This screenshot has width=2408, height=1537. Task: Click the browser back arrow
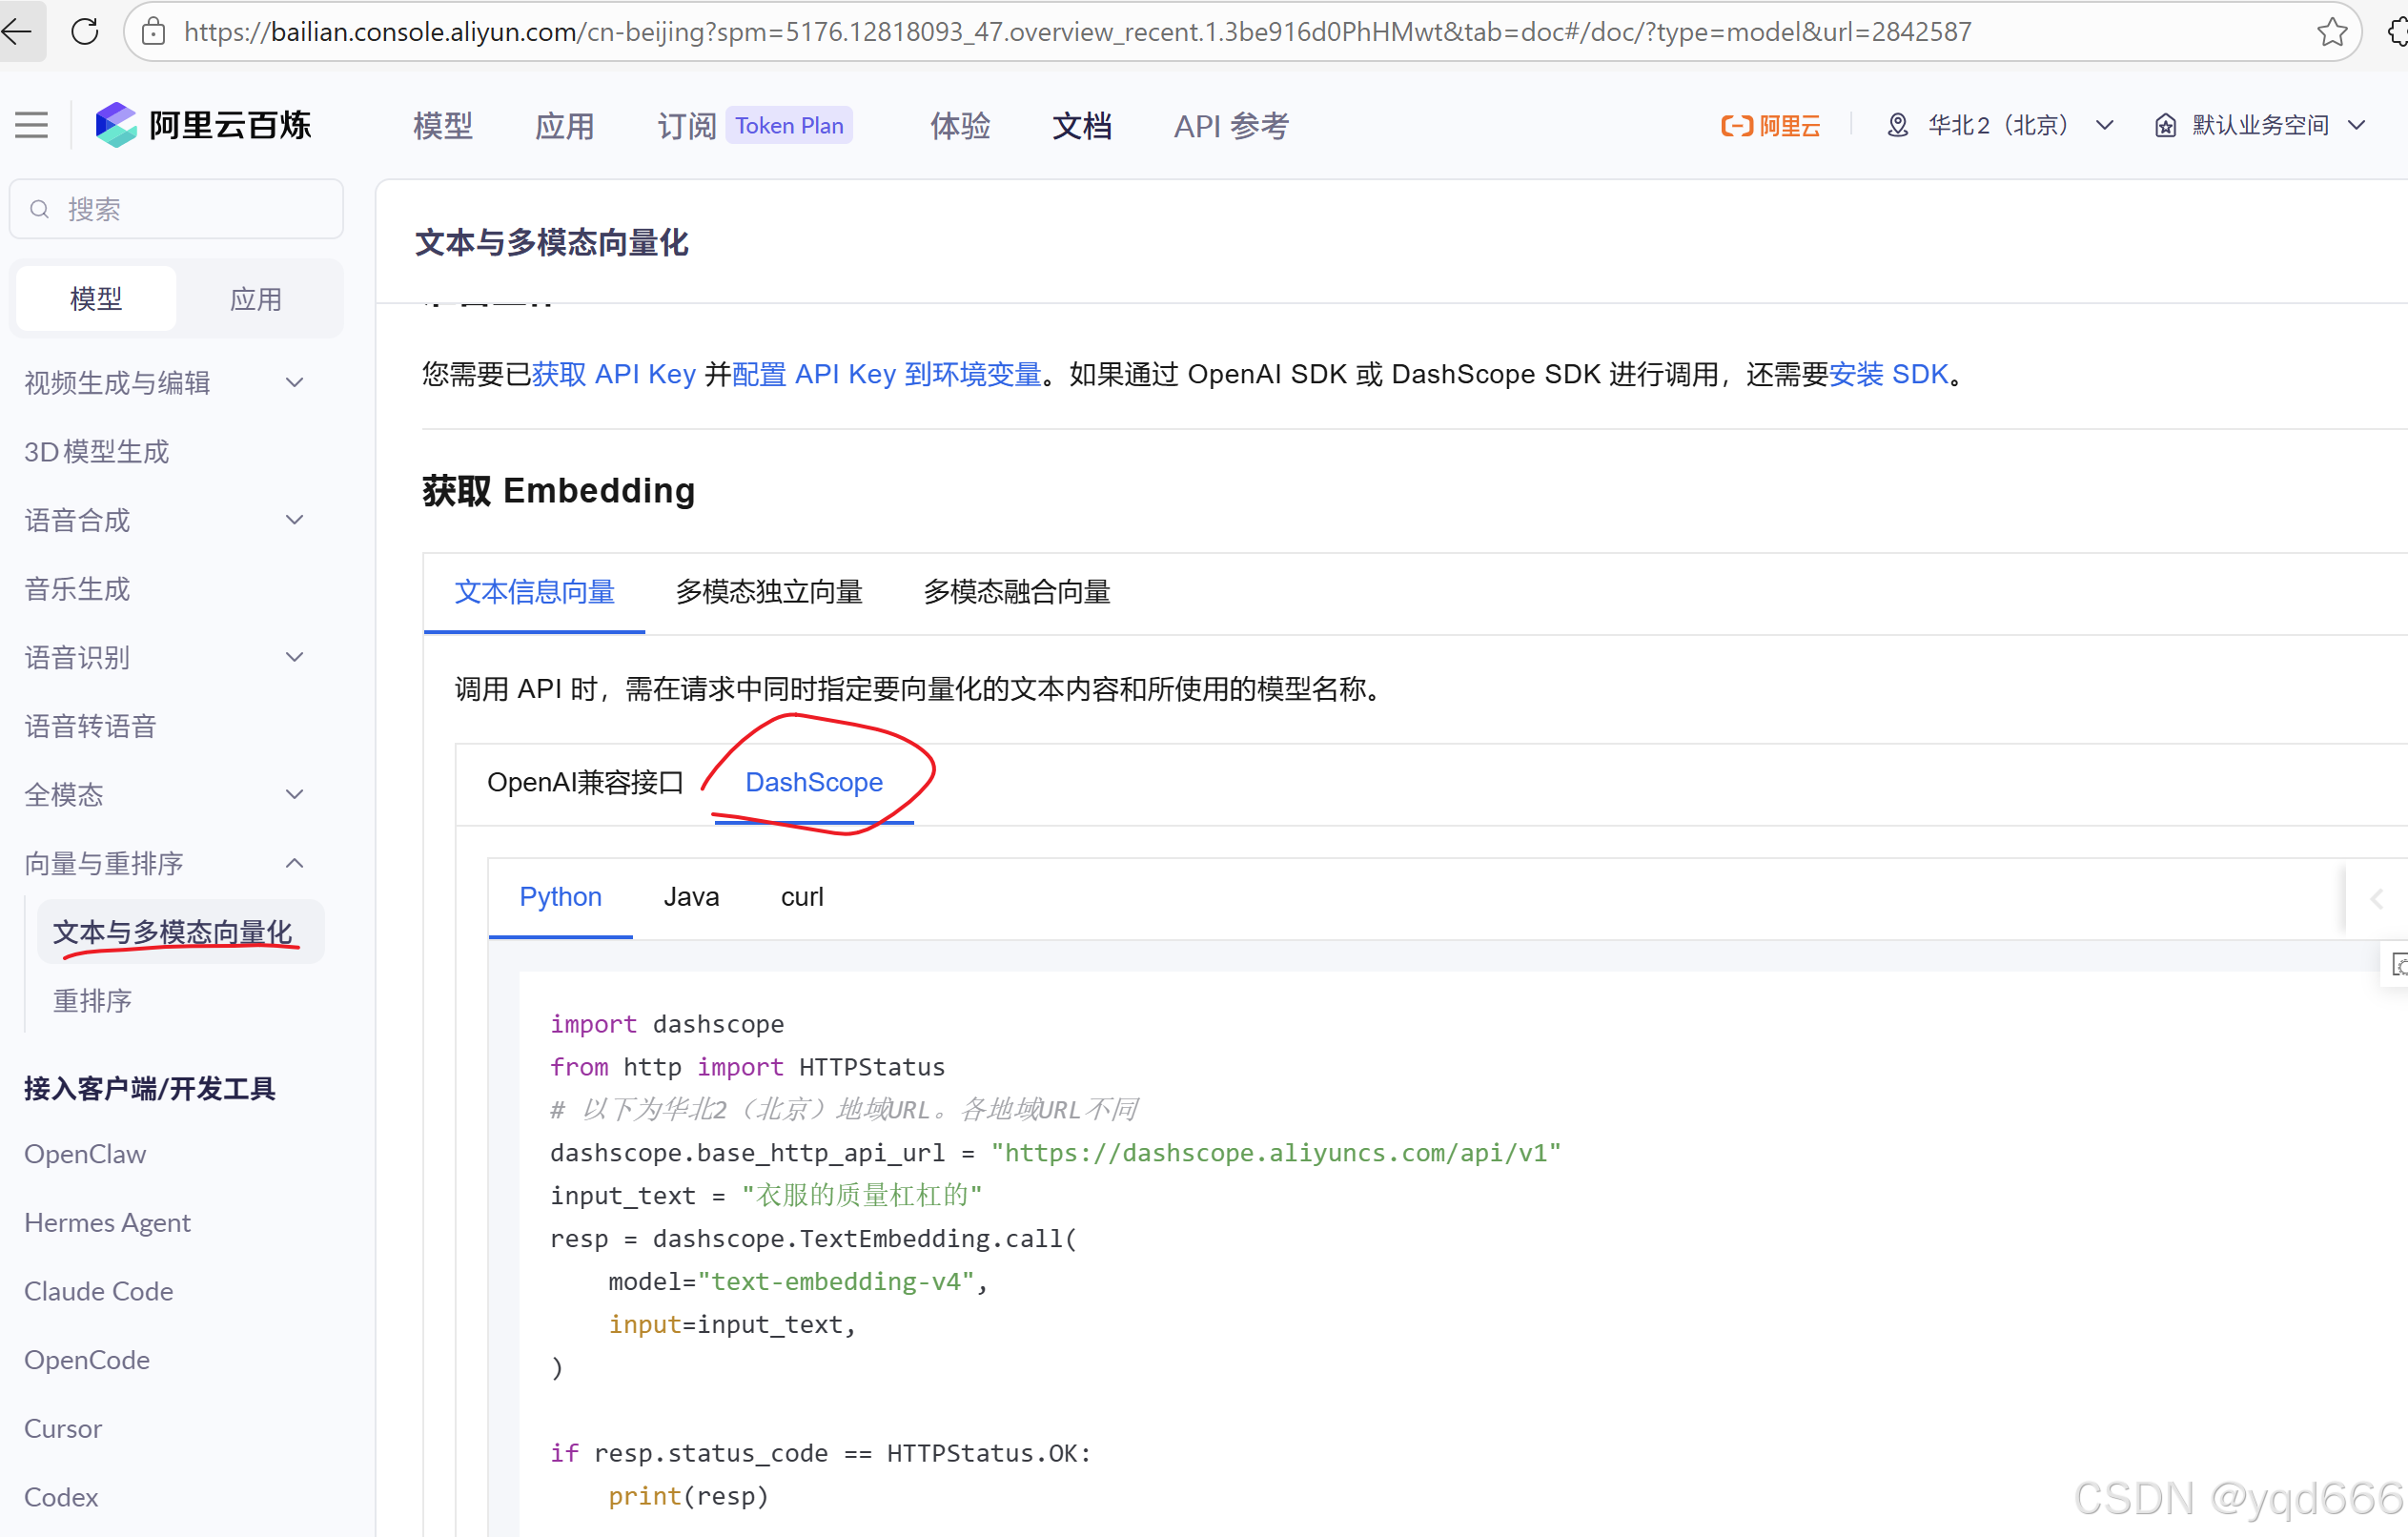[x=17, y=32]
